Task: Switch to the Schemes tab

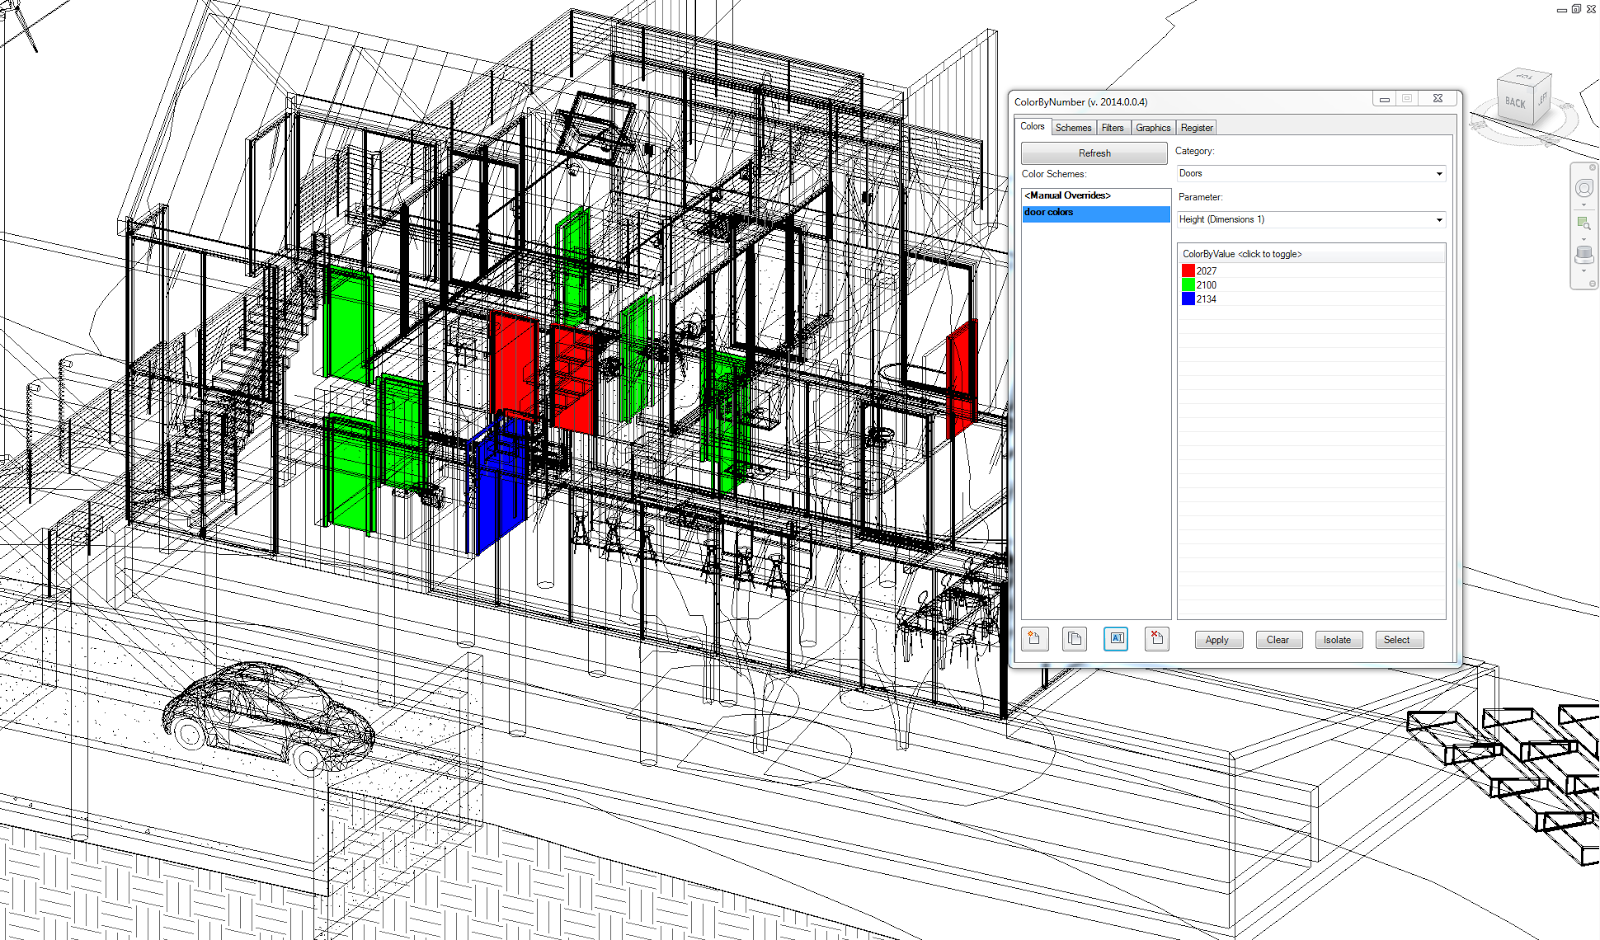Action: tap(1073, 127)
